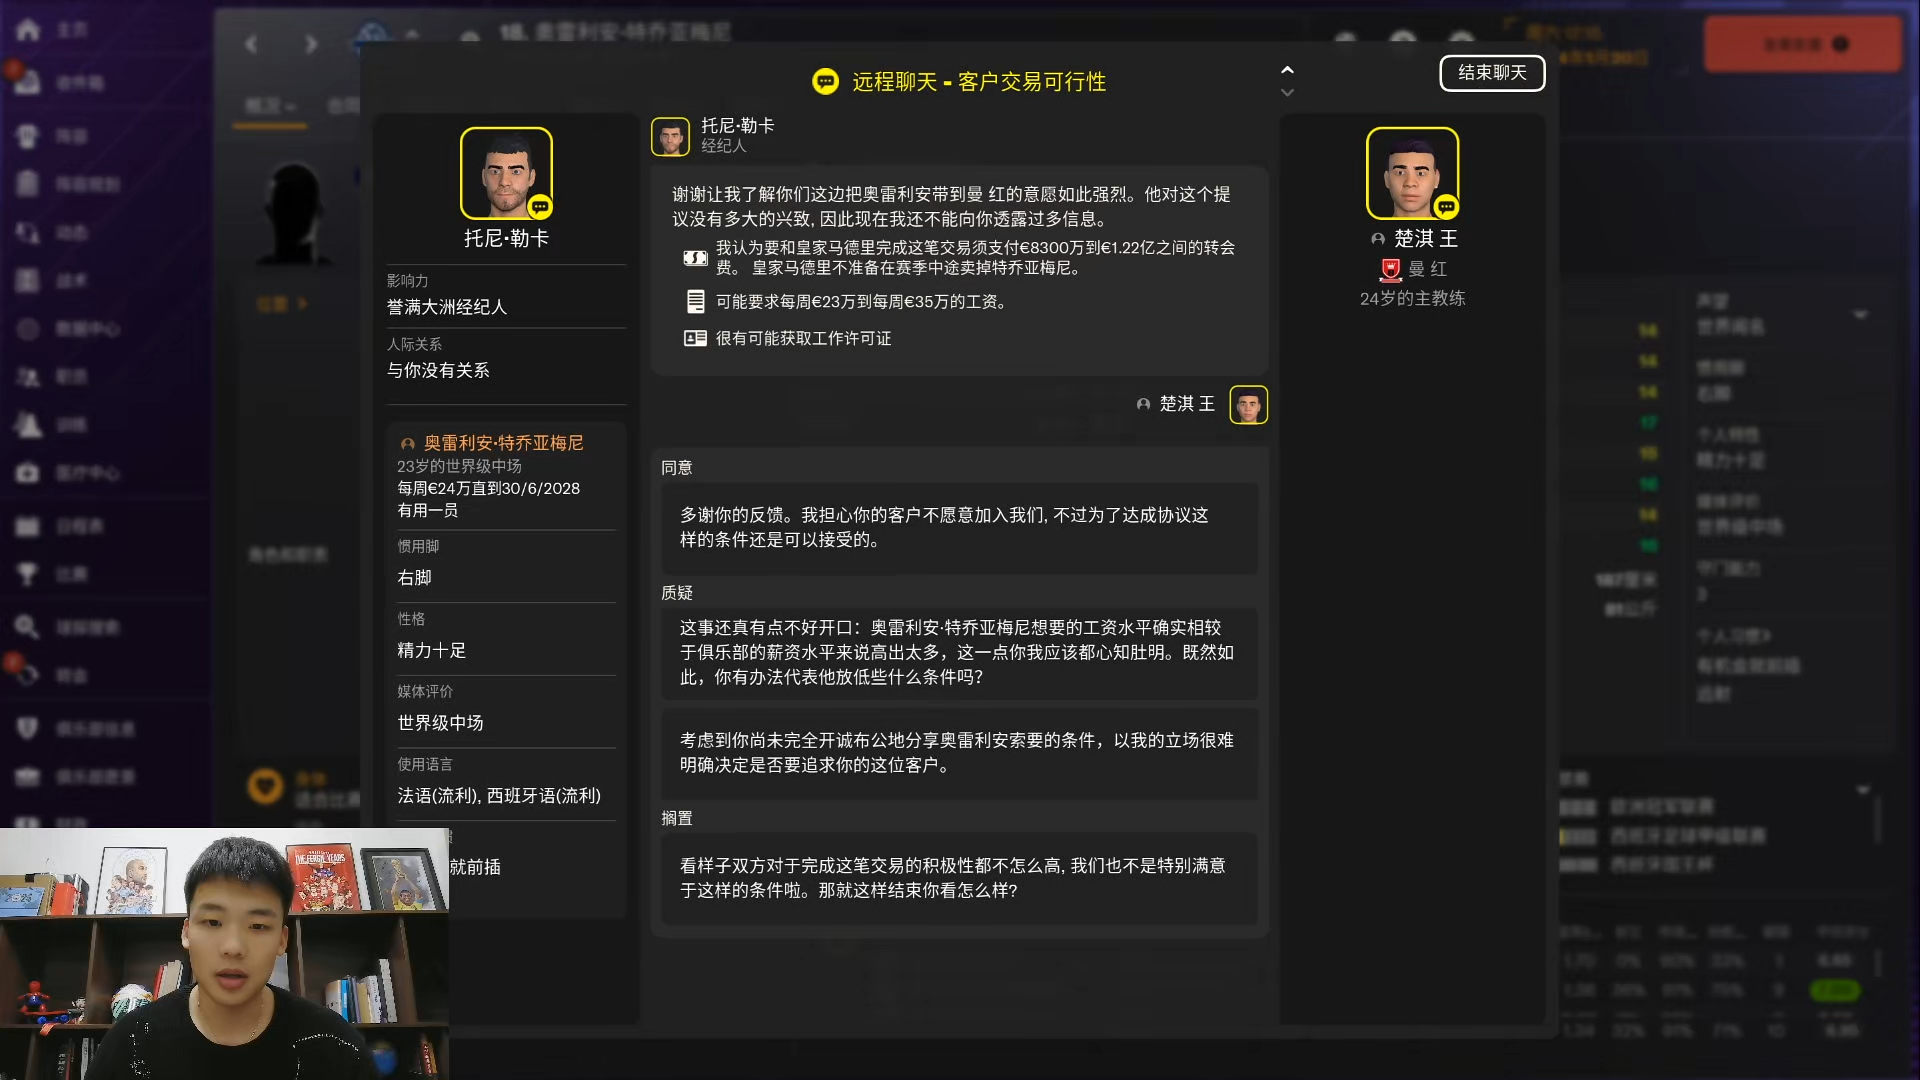Open agent 托尼·勒卡's large portrait
The width and height of the screenshot is (1920, 1080).
(x=506, y=173)
